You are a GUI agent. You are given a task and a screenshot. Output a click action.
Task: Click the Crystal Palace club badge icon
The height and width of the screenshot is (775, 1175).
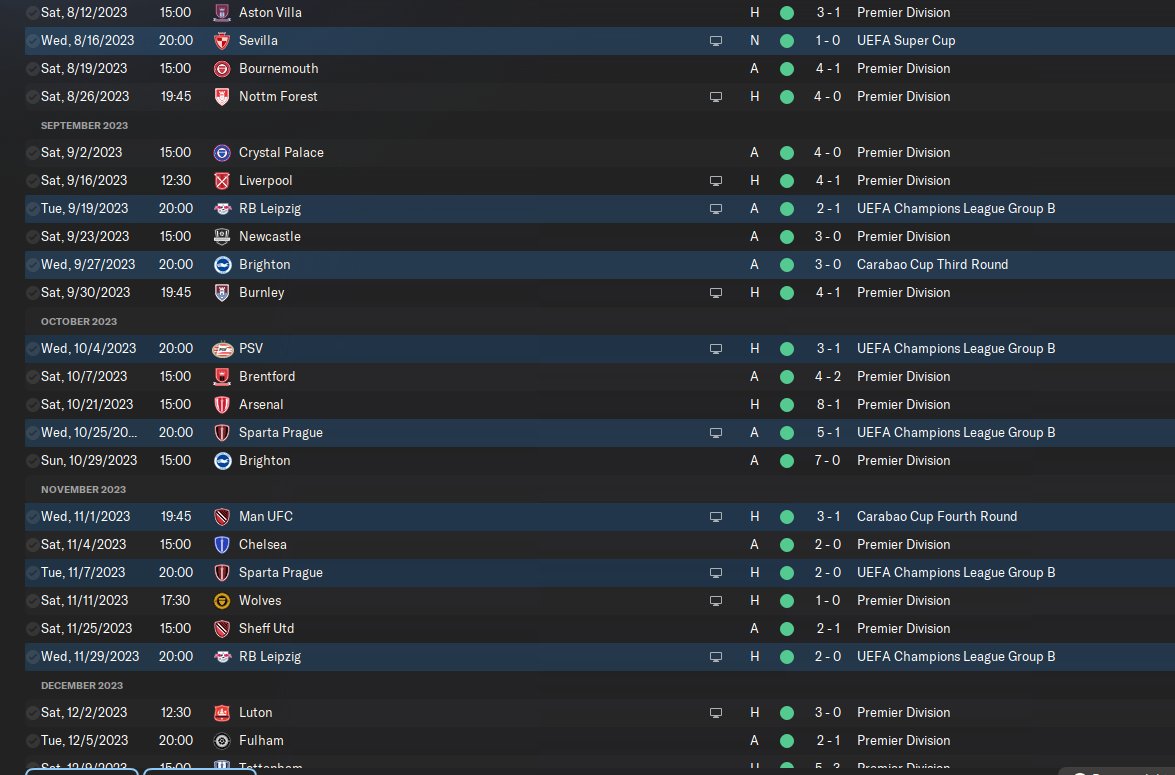click(x=222, y=153)
